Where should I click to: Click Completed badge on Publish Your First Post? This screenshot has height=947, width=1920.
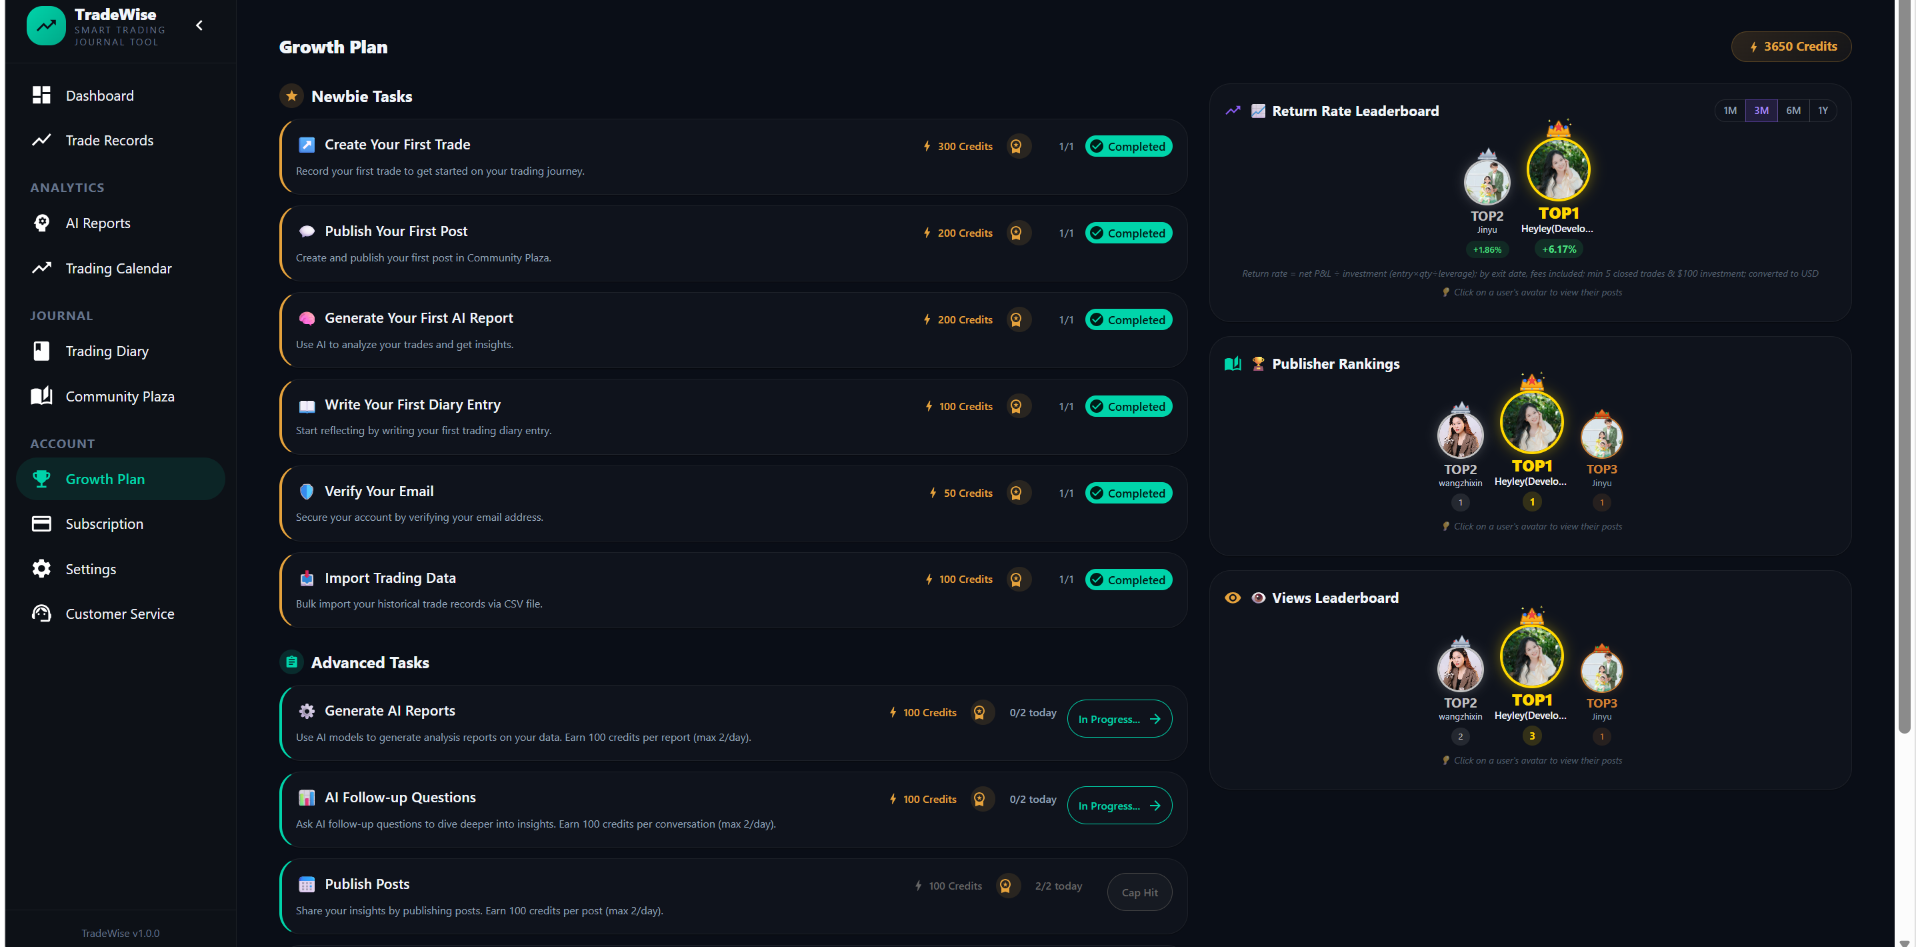pos(1128,233)
